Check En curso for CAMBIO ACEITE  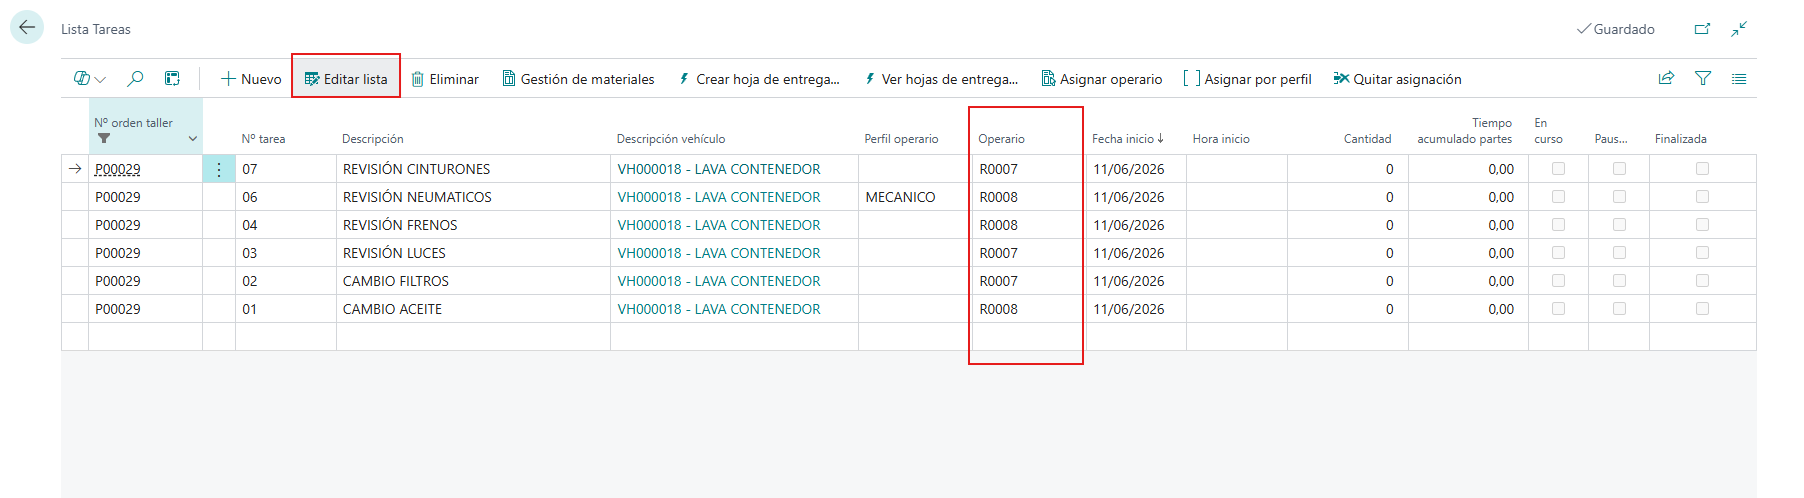point(1558,309)
